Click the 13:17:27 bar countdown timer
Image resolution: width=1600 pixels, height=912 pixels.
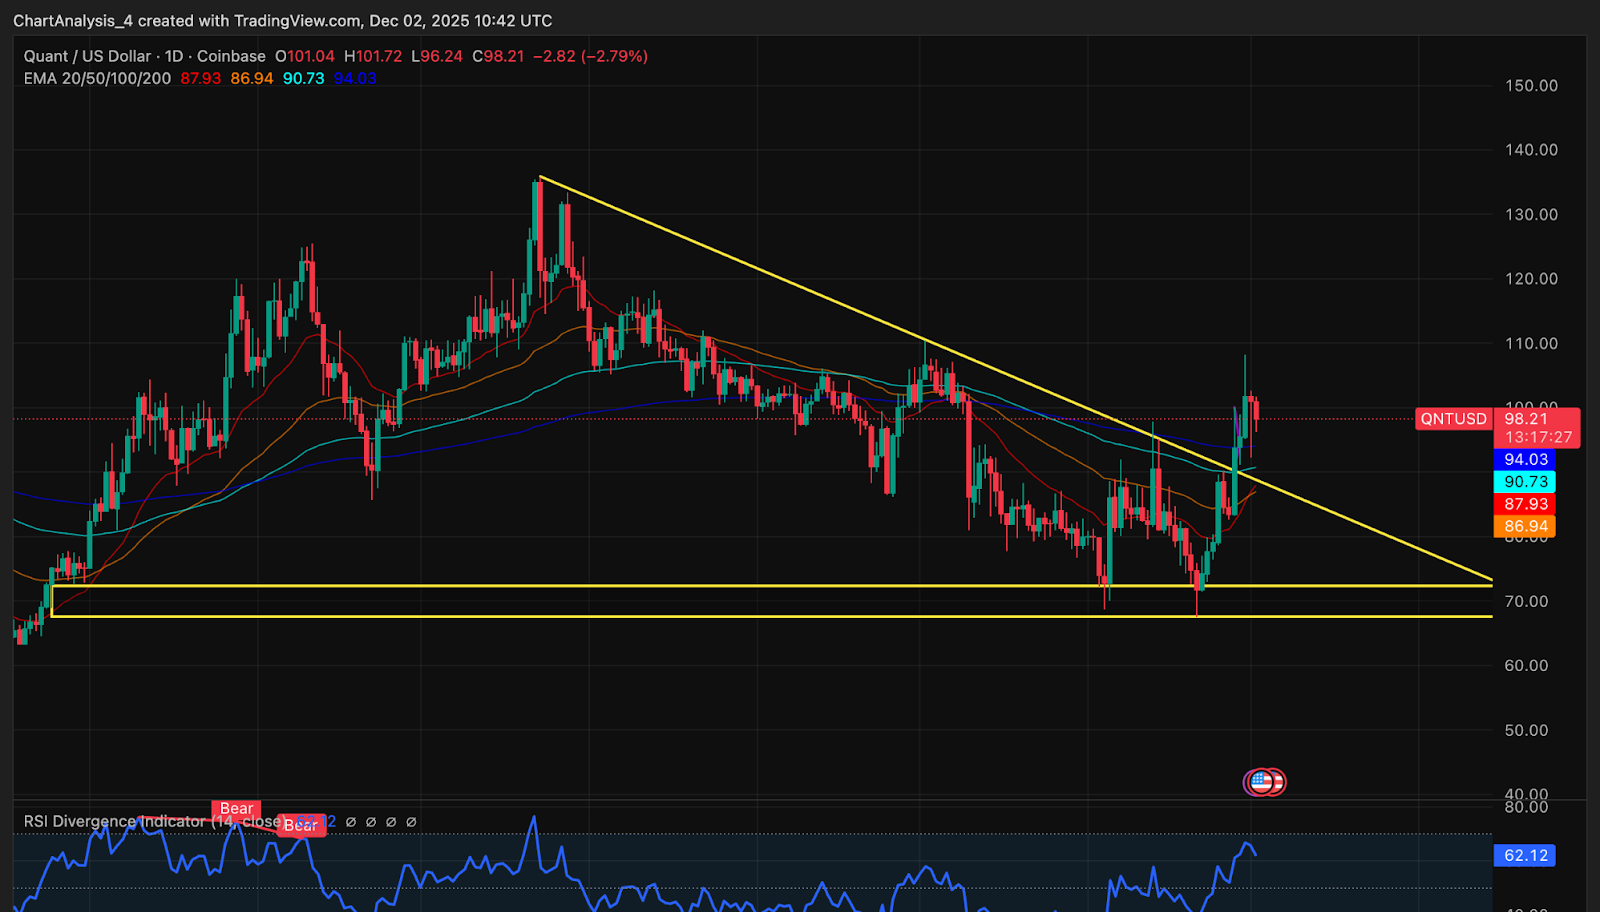coord(1538,438)
